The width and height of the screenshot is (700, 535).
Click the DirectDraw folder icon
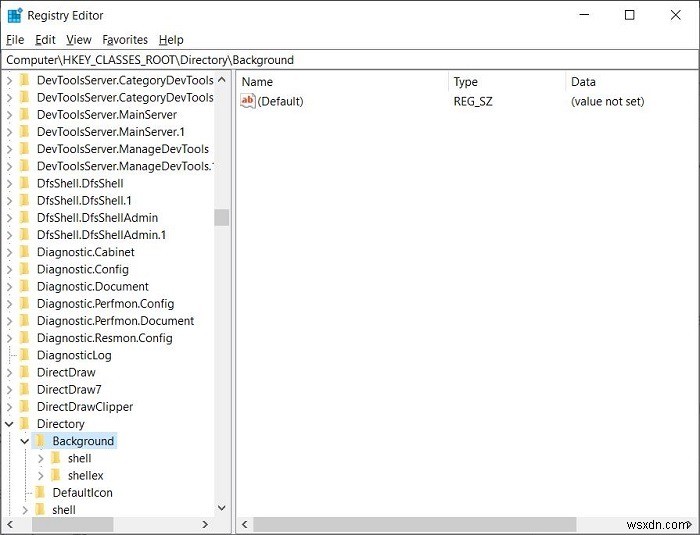coord(25,372)
